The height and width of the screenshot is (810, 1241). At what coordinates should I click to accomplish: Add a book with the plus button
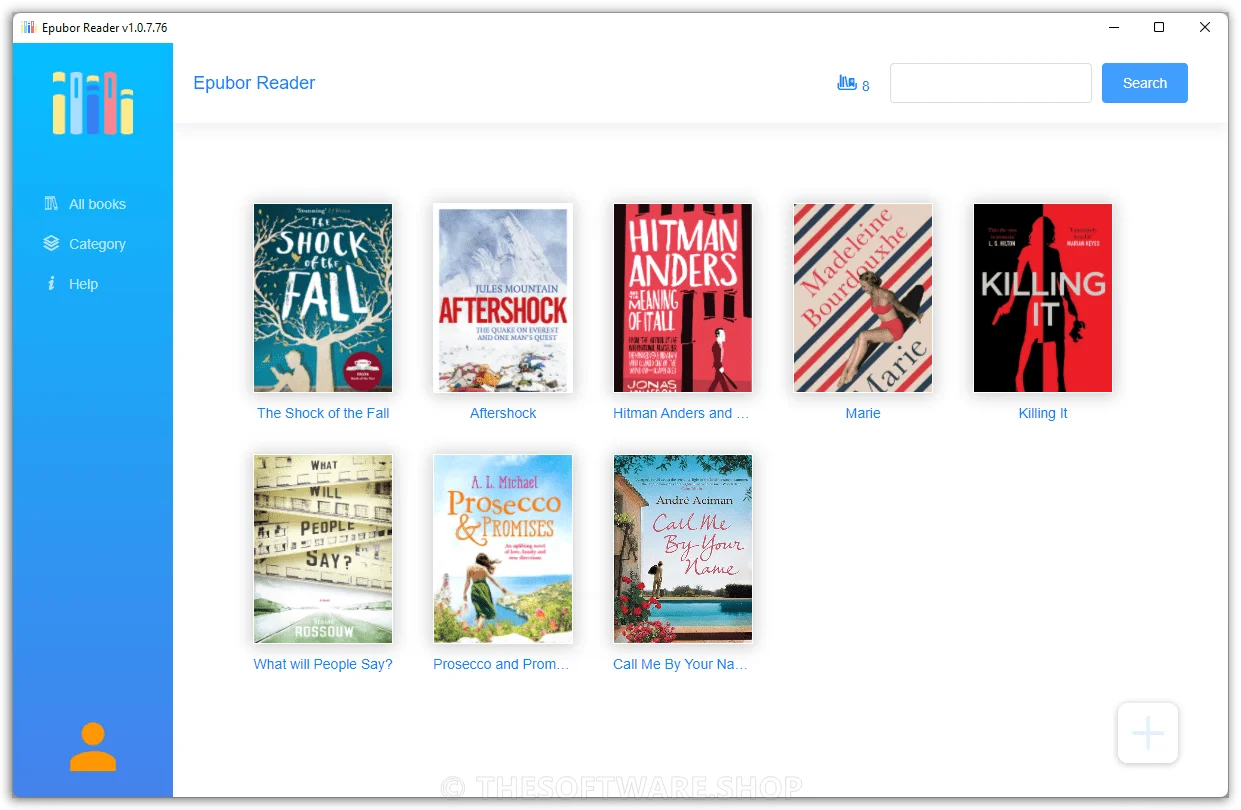1148,733
